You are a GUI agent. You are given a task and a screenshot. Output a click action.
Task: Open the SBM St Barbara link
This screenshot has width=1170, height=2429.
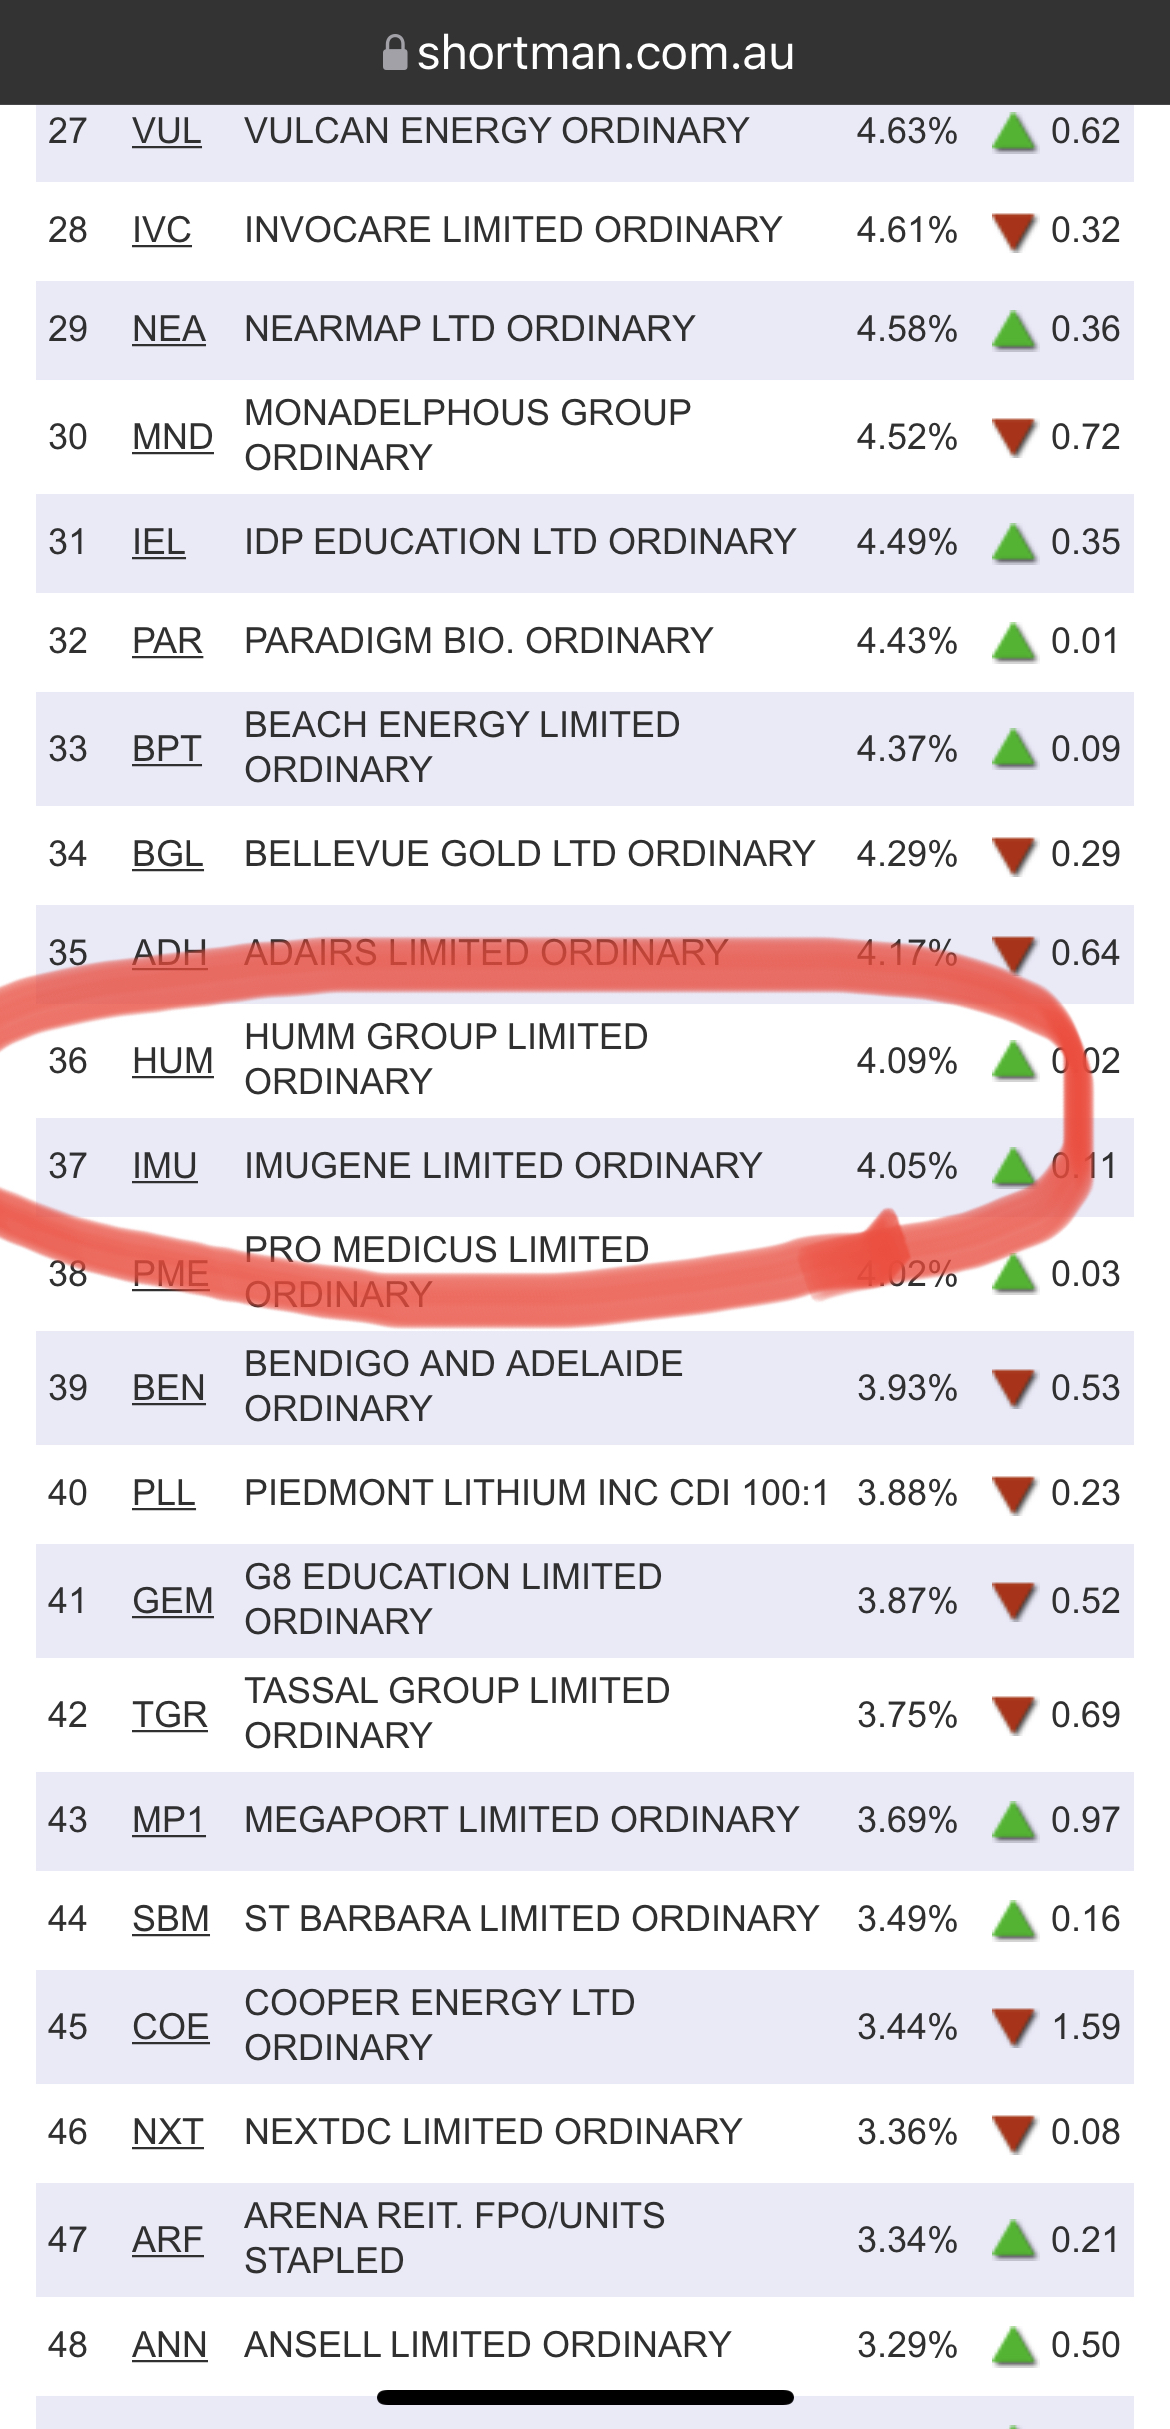pyautogui.click(x=170, y=1919)
